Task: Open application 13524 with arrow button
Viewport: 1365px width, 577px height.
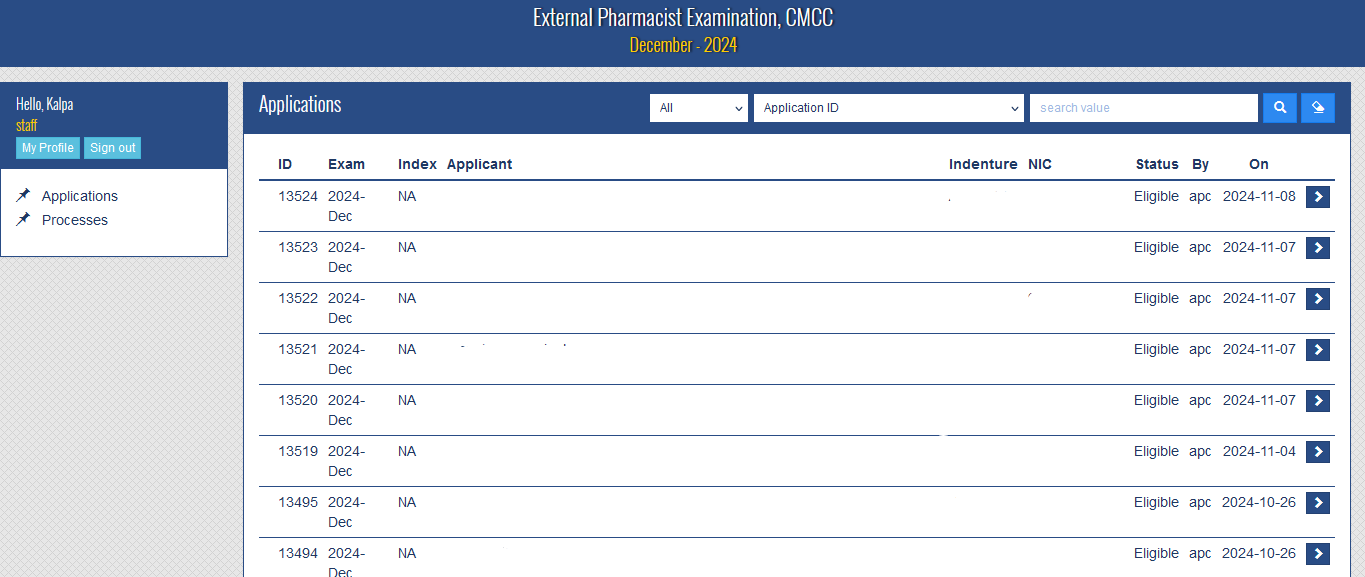Action: pyautogui.click(x=1317, y=197)
